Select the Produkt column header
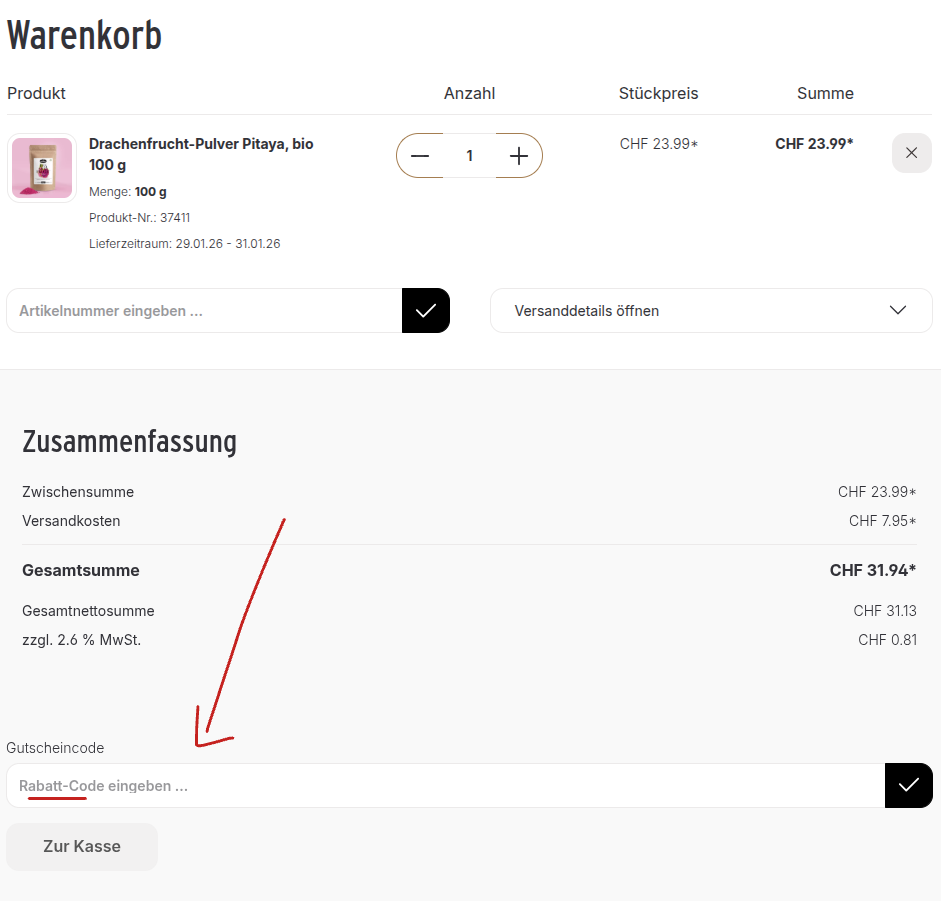 point(36,93)
